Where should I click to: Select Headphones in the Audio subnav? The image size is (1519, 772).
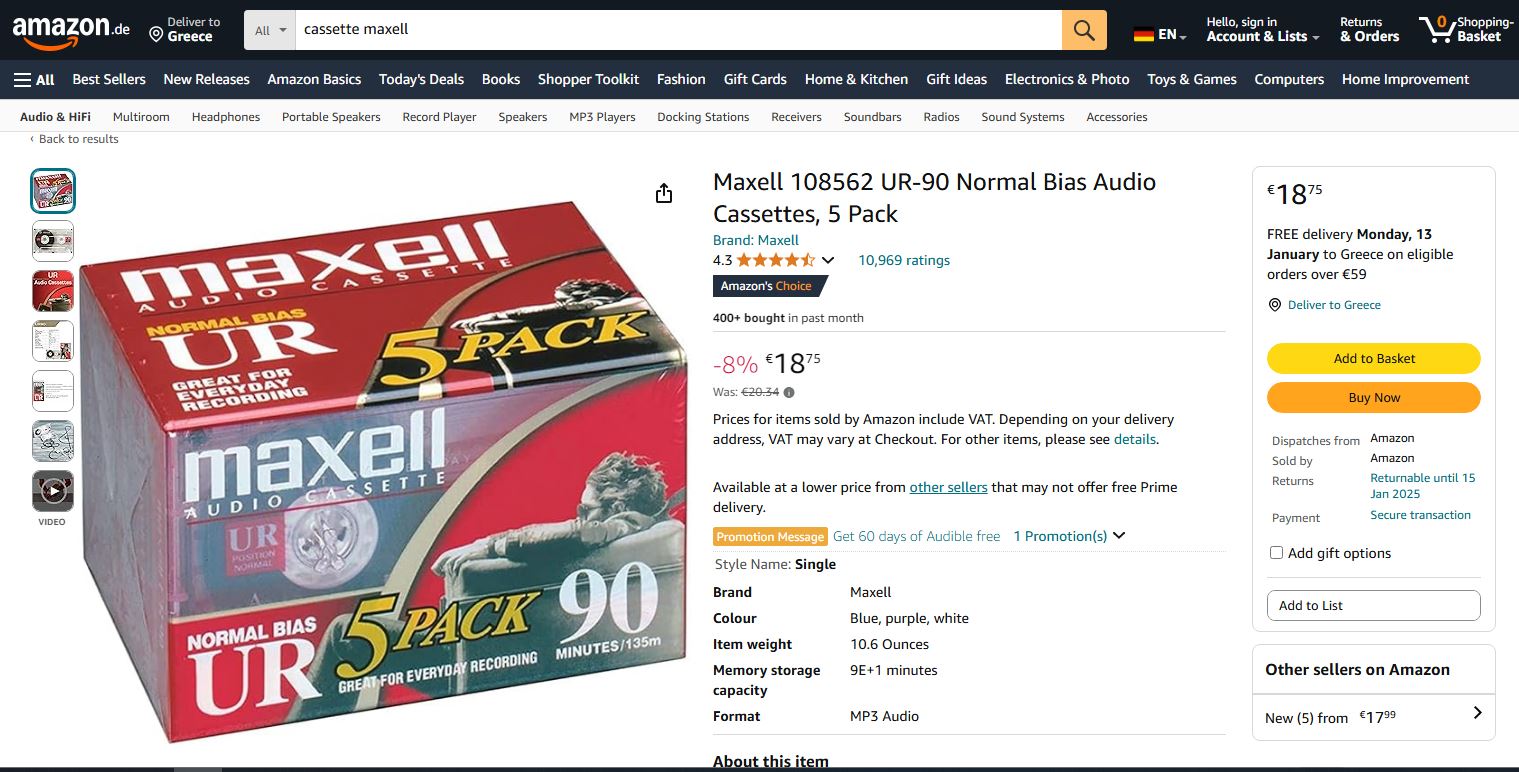(226, 117)
